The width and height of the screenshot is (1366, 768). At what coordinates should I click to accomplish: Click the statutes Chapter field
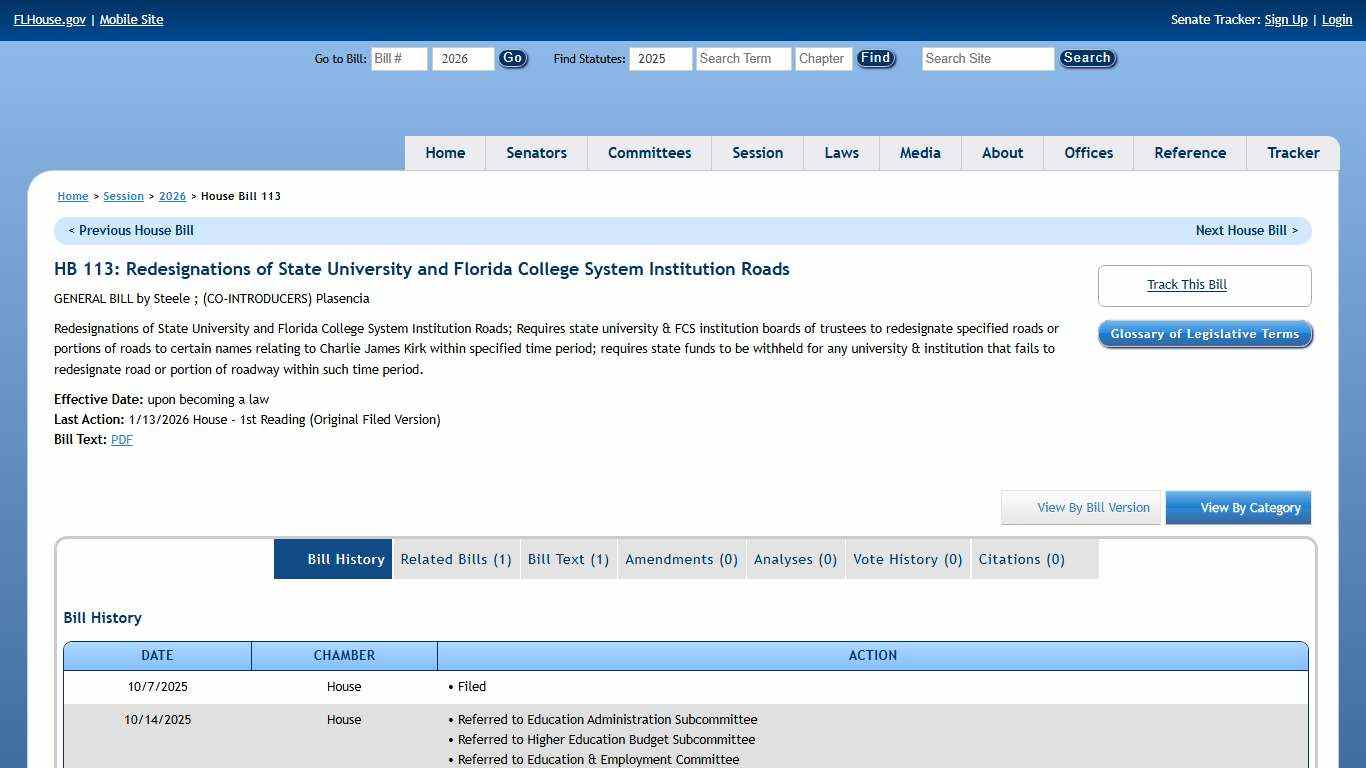pos(823,59)
